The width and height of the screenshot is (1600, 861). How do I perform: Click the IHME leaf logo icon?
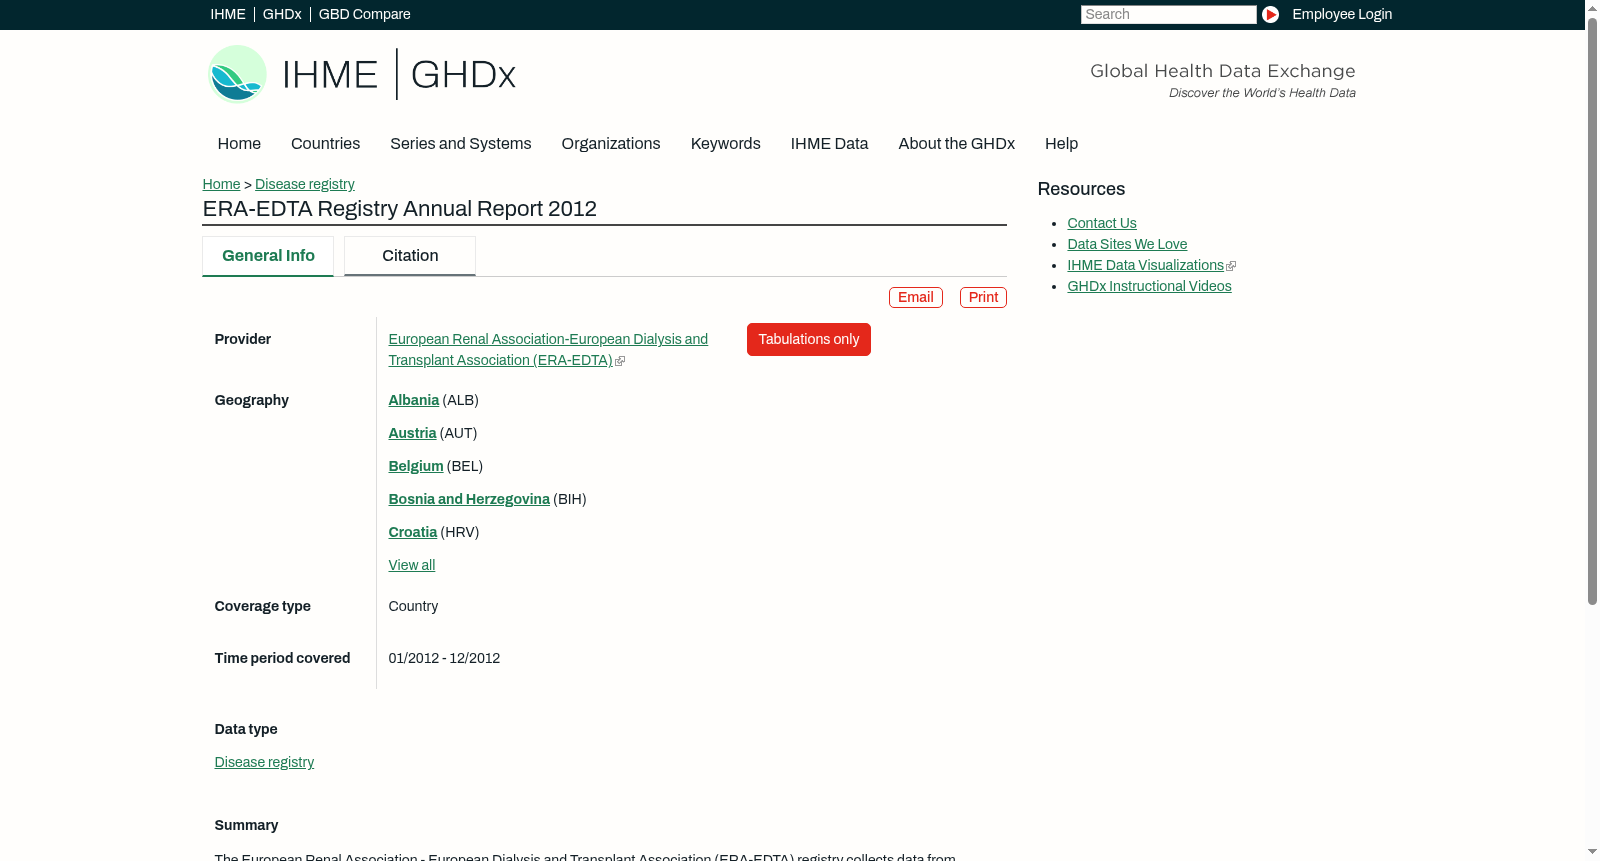(237, 74)
